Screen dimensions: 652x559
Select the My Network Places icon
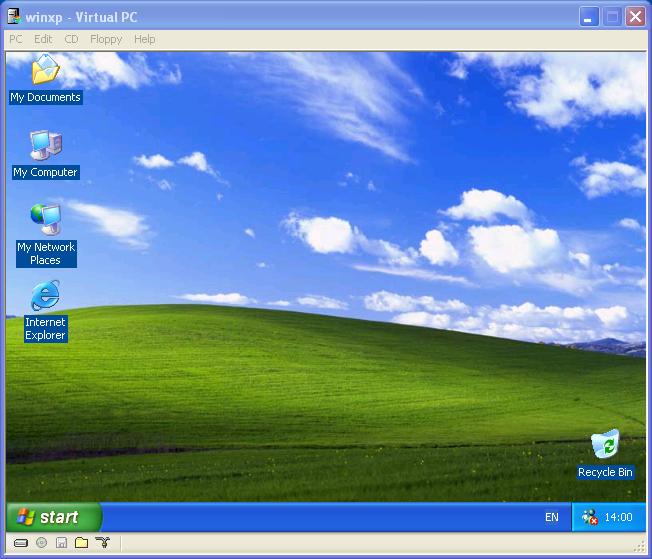[46, 235]
